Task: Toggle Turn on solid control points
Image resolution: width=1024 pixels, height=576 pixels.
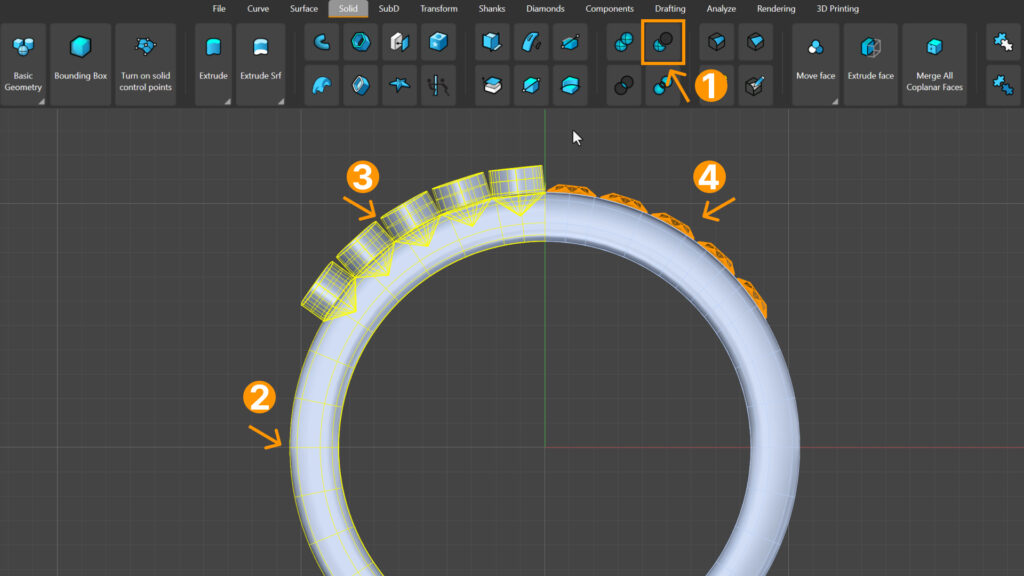Action: click(146, 64)
